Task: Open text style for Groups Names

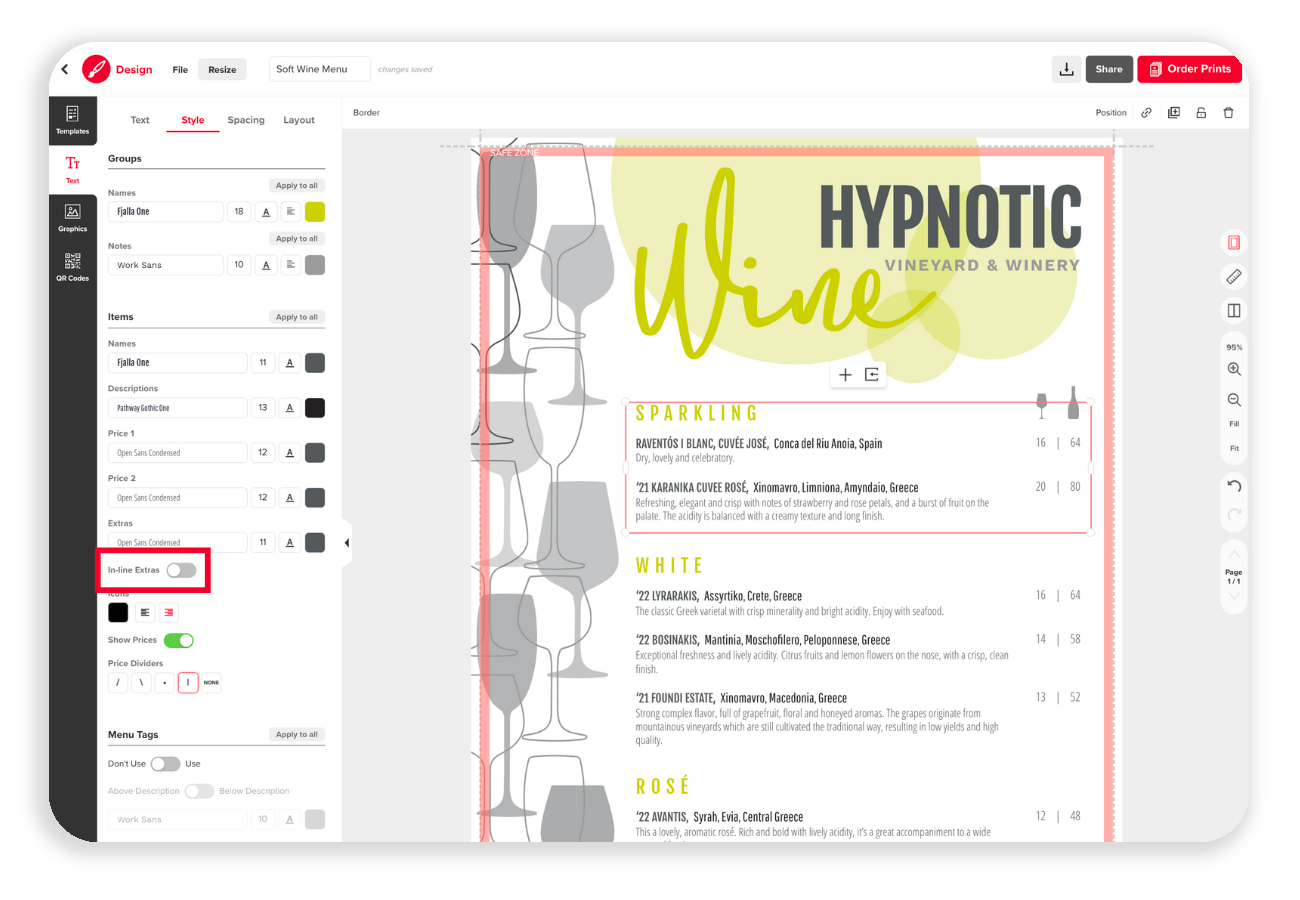Action: pyautogui.click(x=266, y=211)
